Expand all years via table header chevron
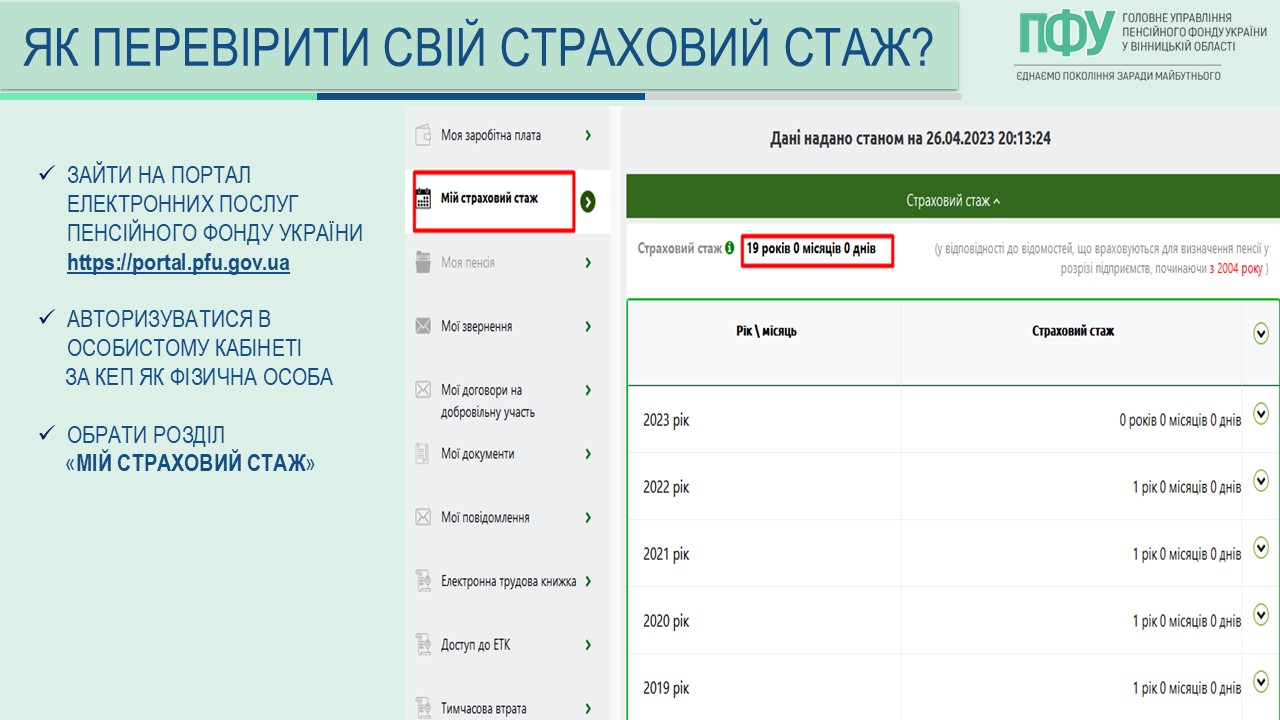 point(1260,334)
